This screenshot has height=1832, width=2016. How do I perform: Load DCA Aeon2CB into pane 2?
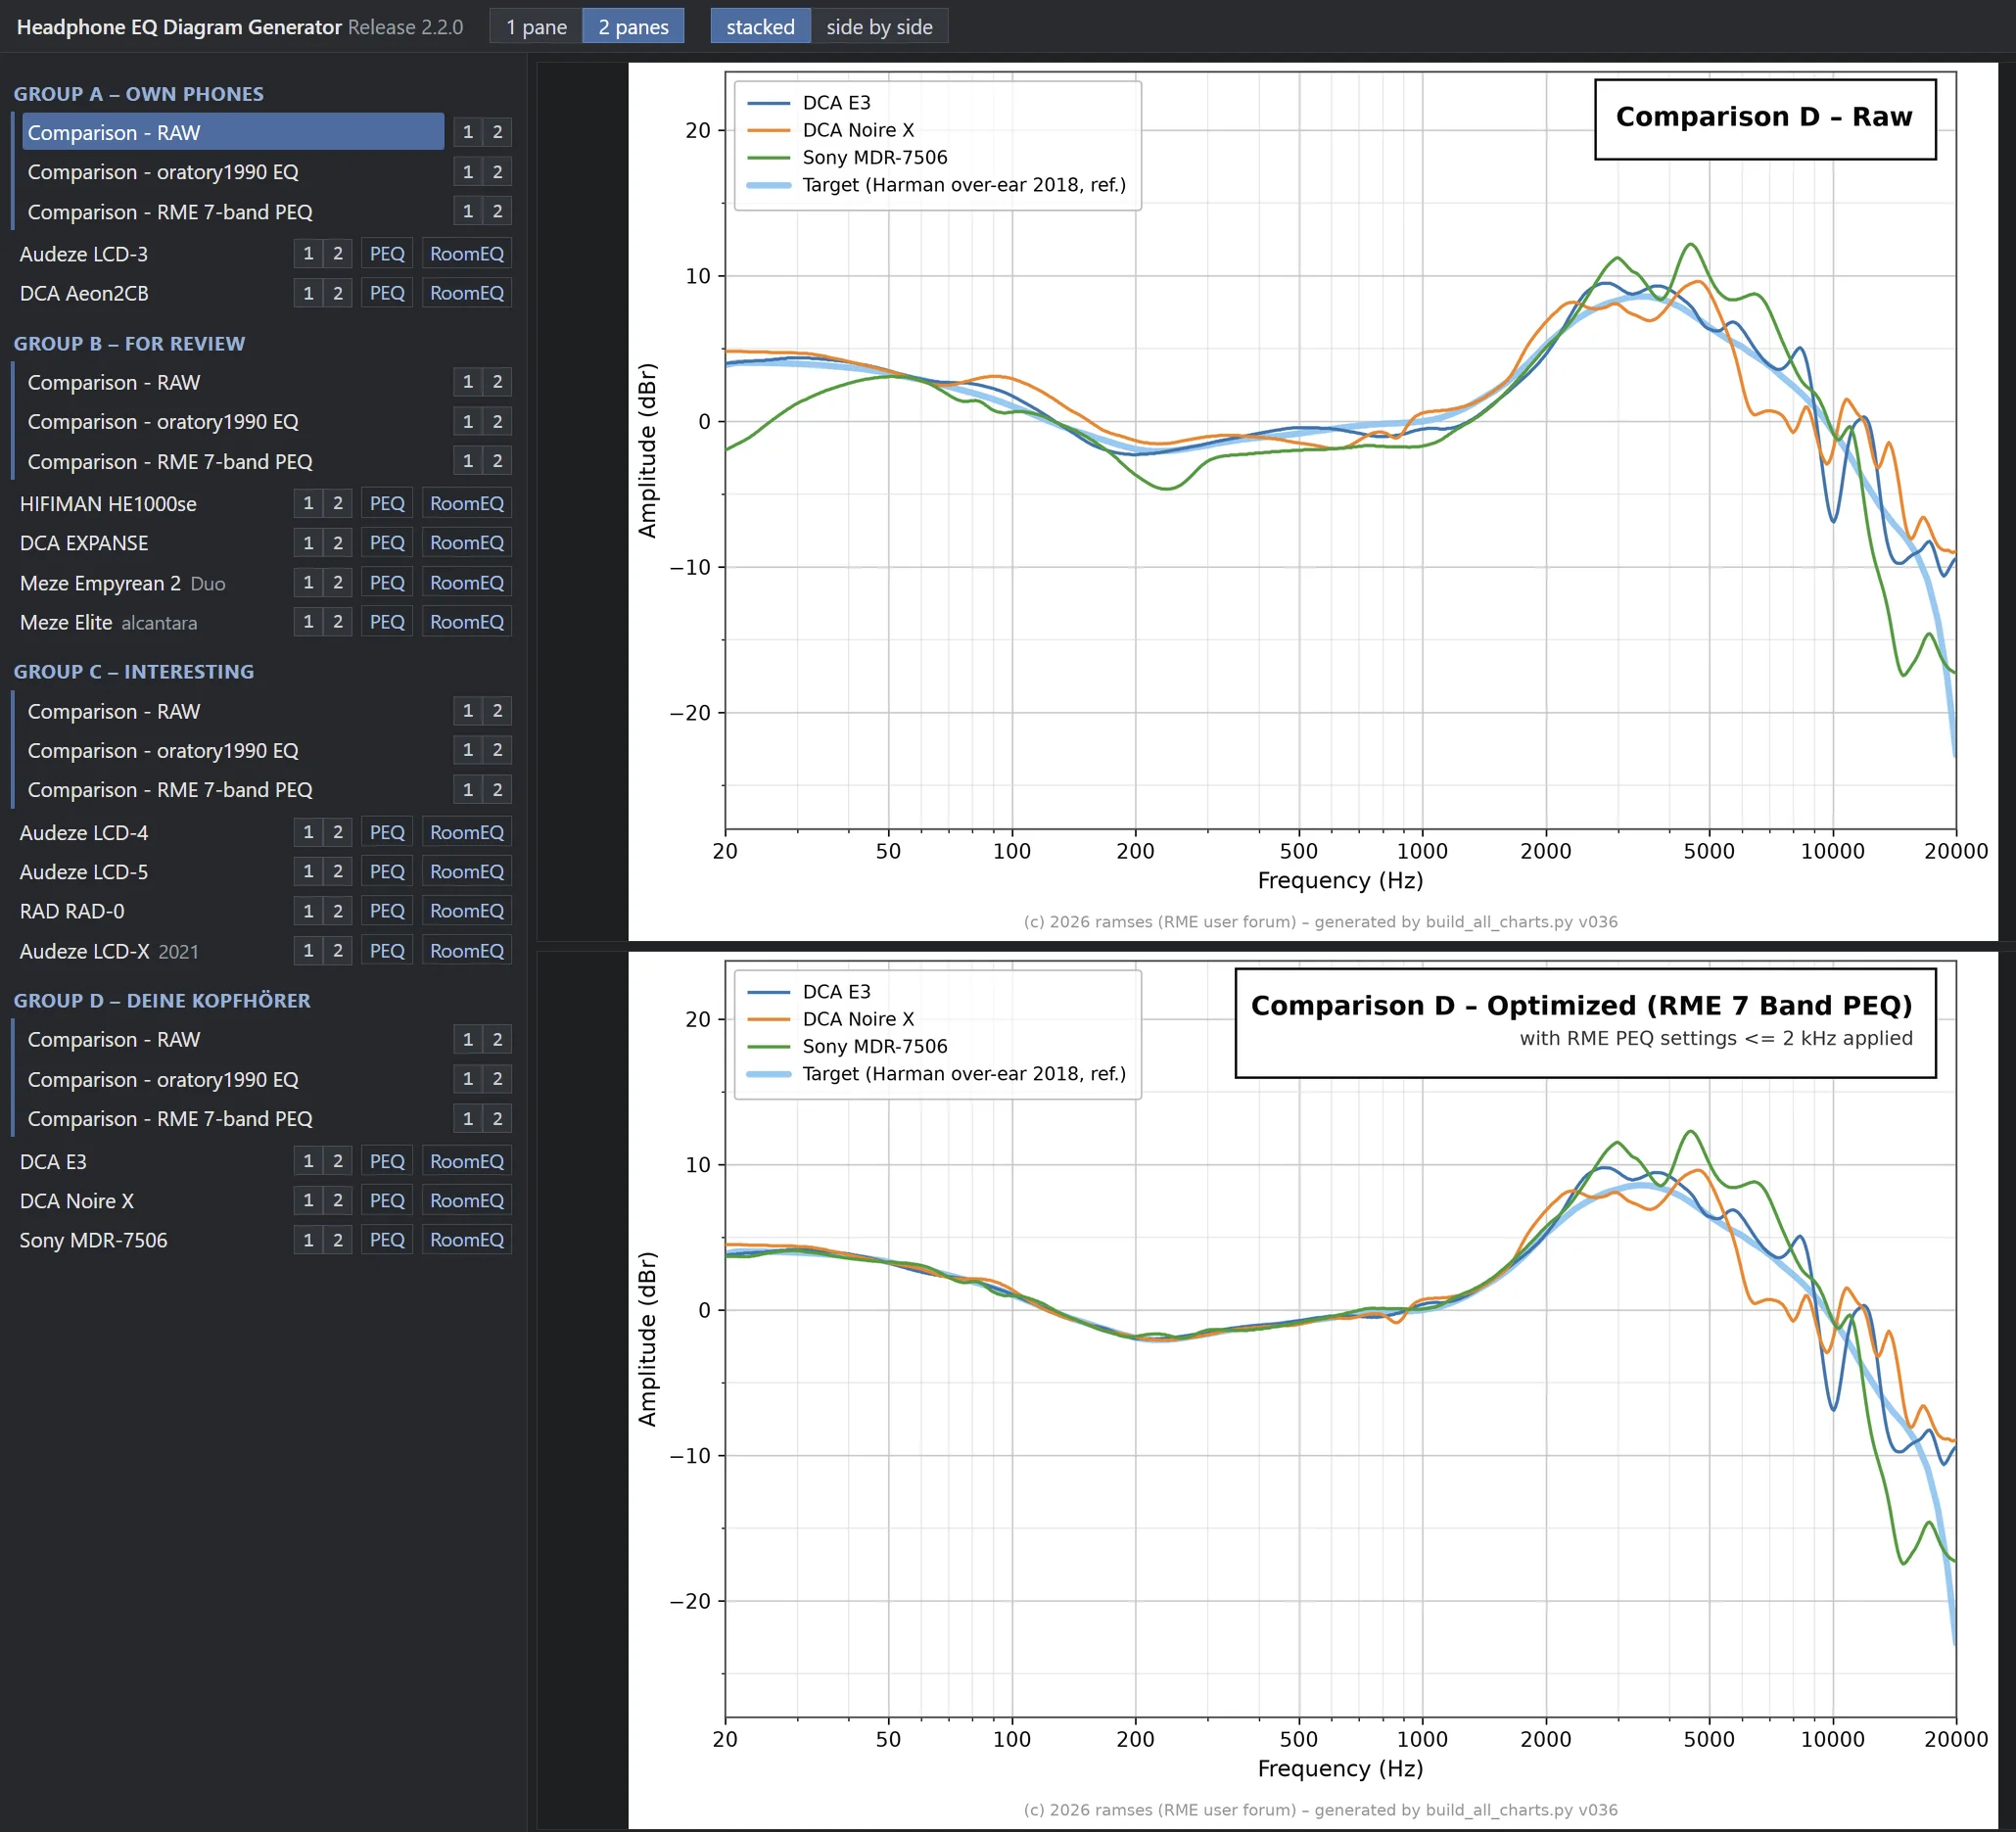coord(338,293)
